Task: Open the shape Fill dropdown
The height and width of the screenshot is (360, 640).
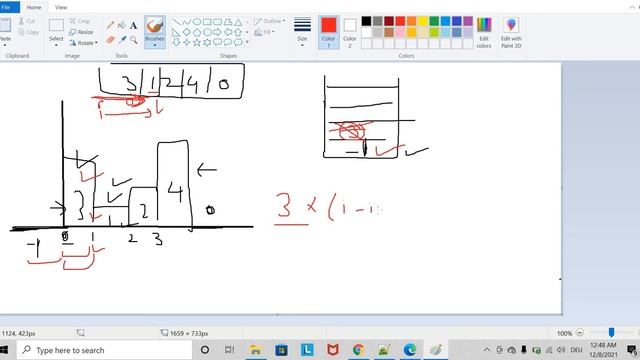Action: (x=264, y=32)
